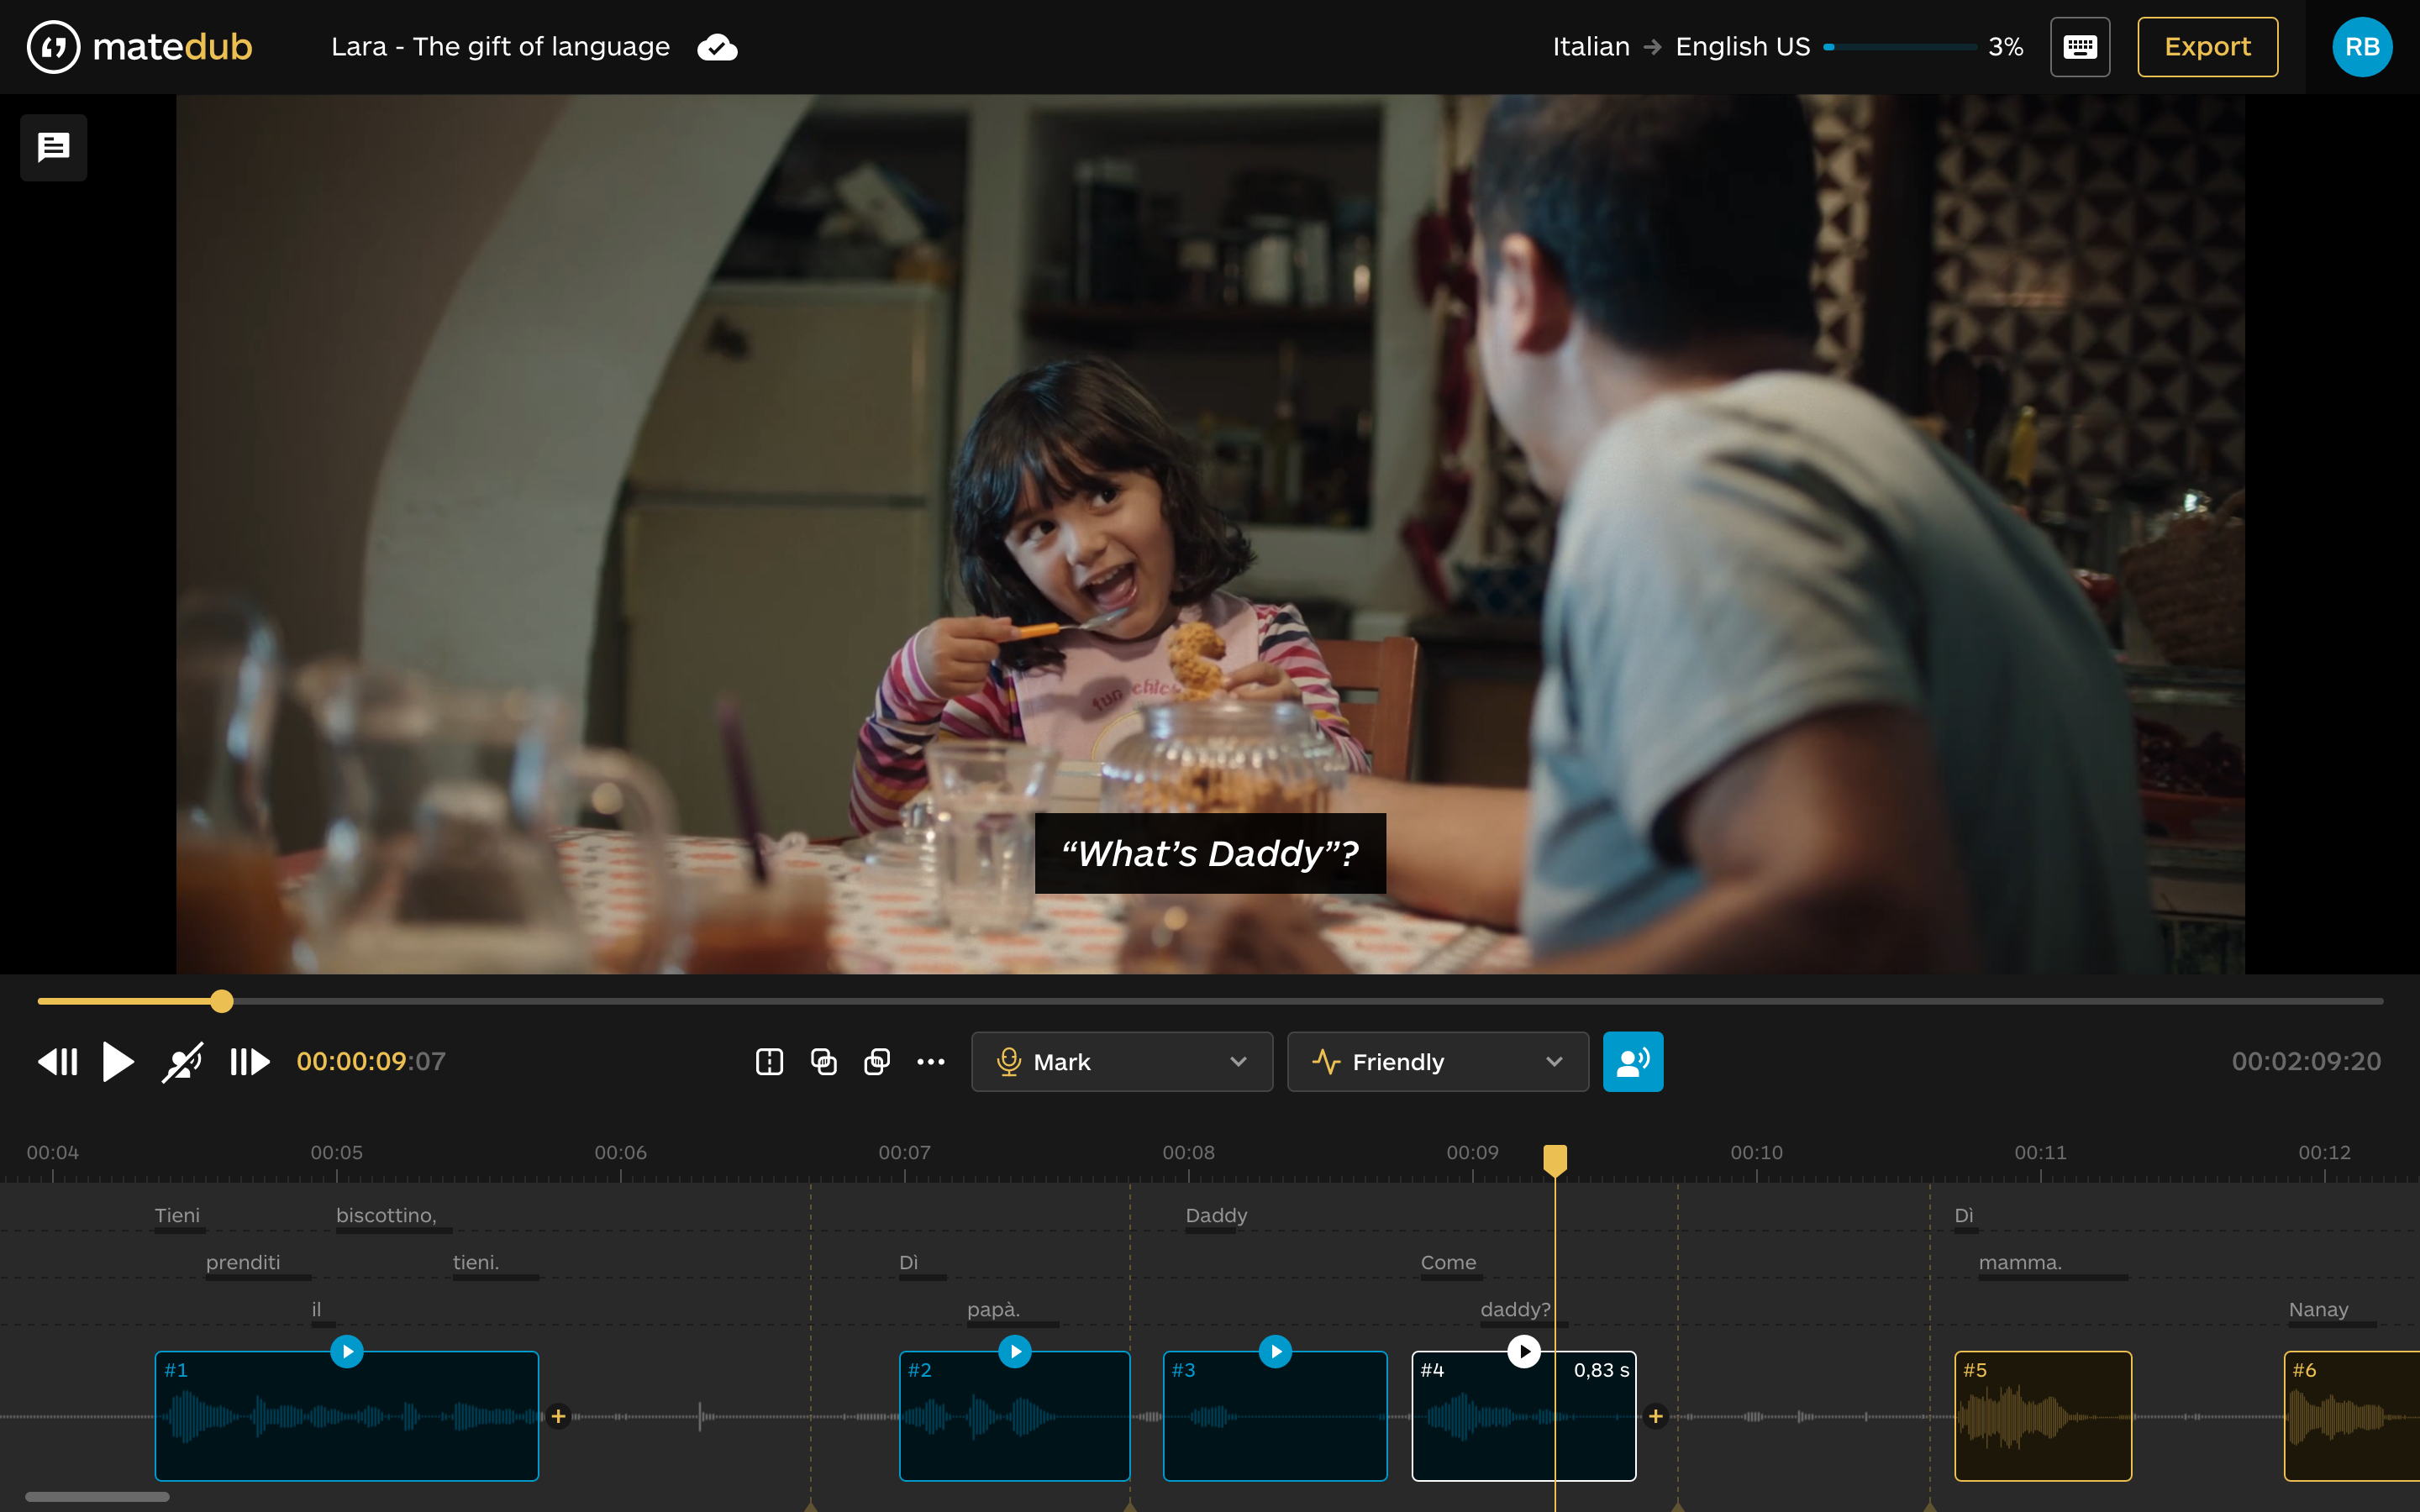Play segment #2 audio

click(x=1015, y=1352)
